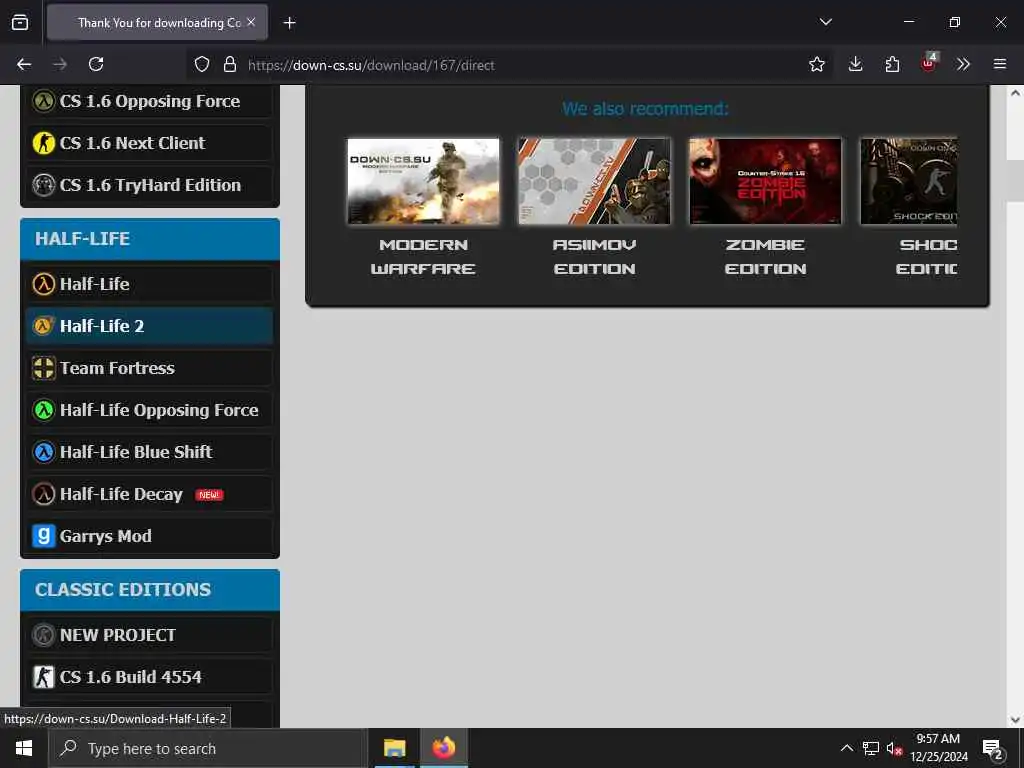Open the Asiimov Edition thumbnail image

(594, 181)
